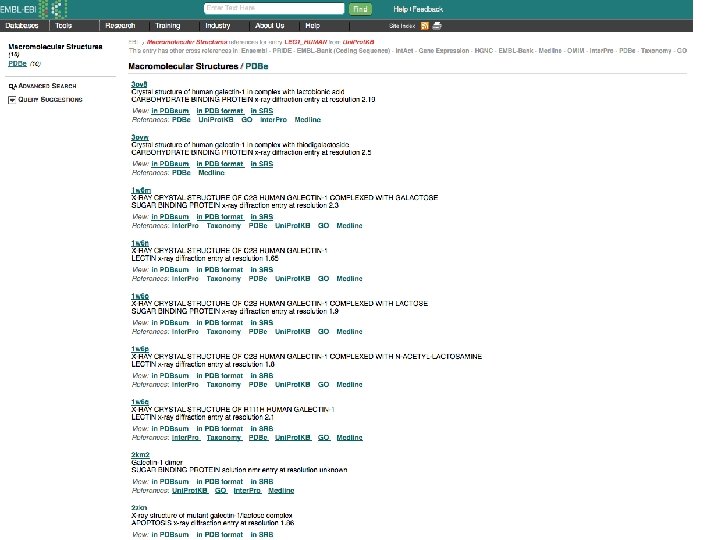View entry 3oy8 in PDB format
Image resolution: width=720 pixels, height=540 pixels.
[x=220, y=111]
